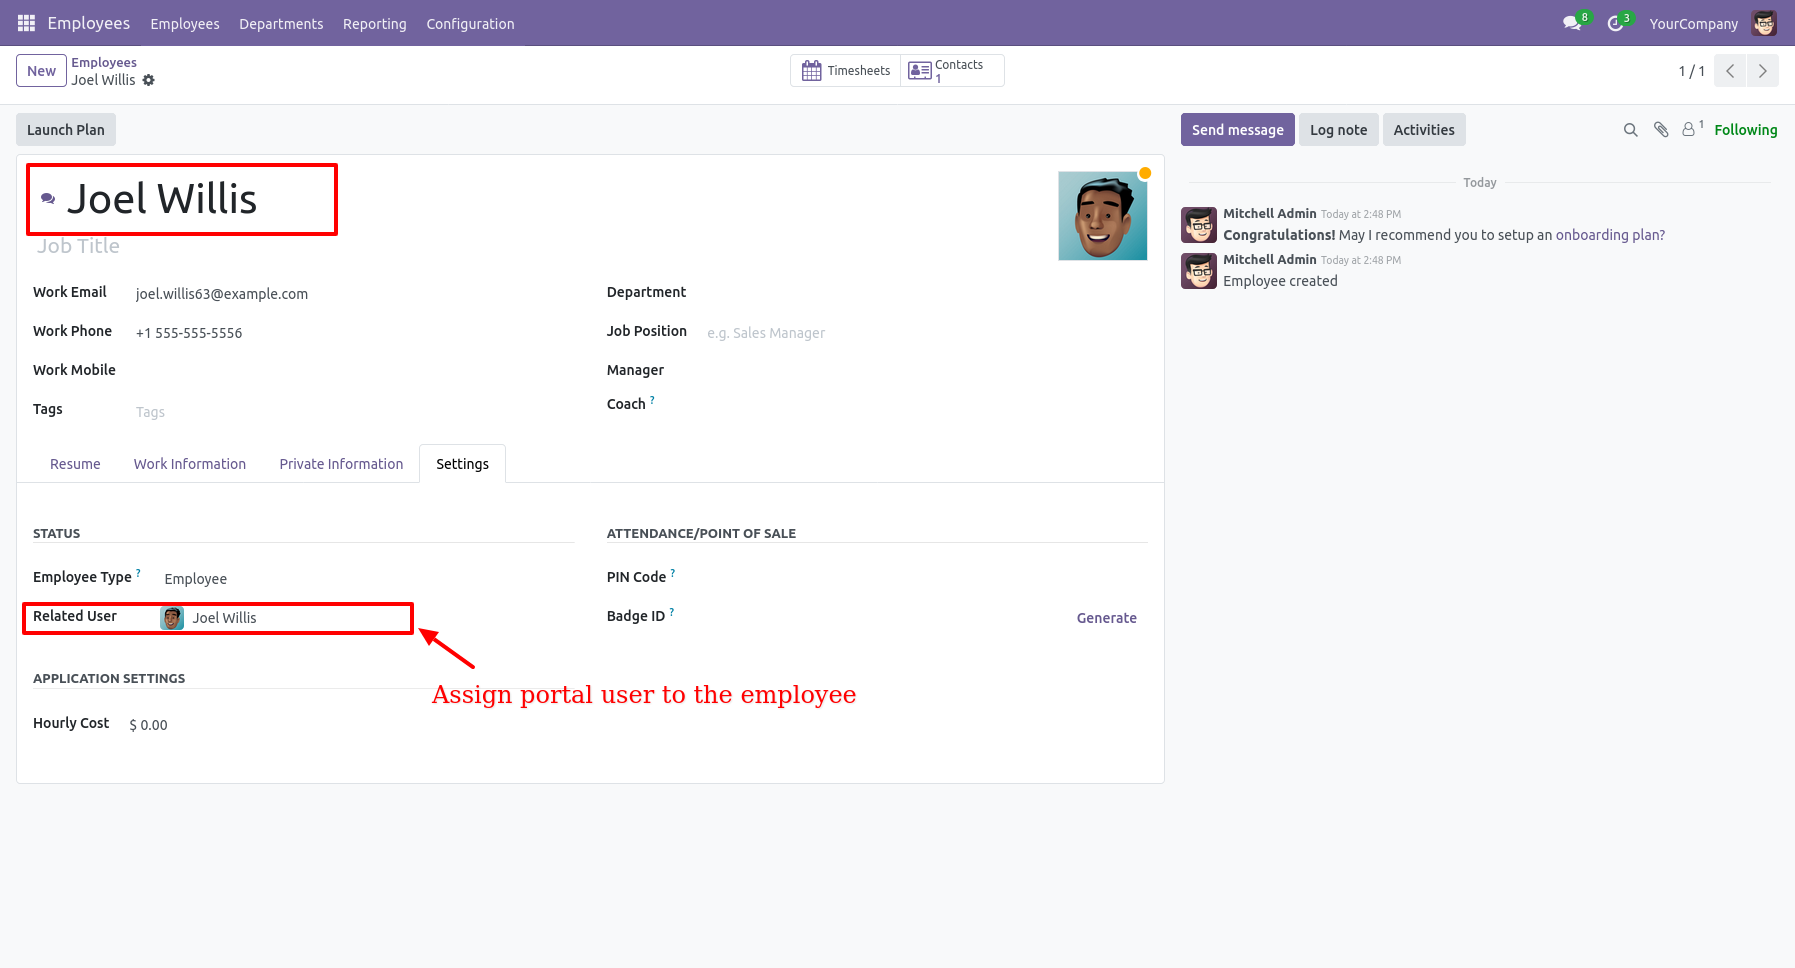This screenshot has width=1795, height=968.
Task: Go to previous record with left chevron
Action: pyautogui.click(x=1730, y=71)
